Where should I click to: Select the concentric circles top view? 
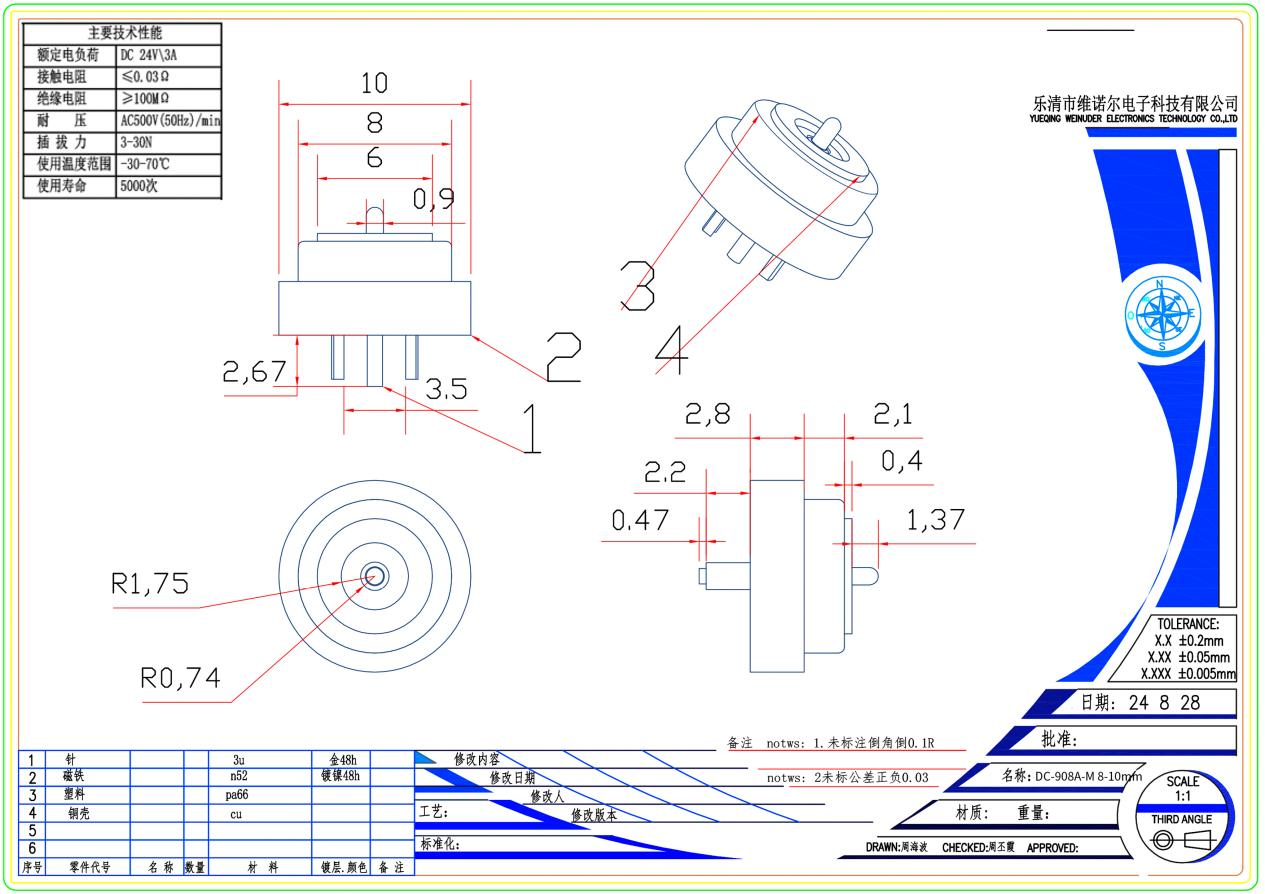pyautogui.click(x=374, y=575)
